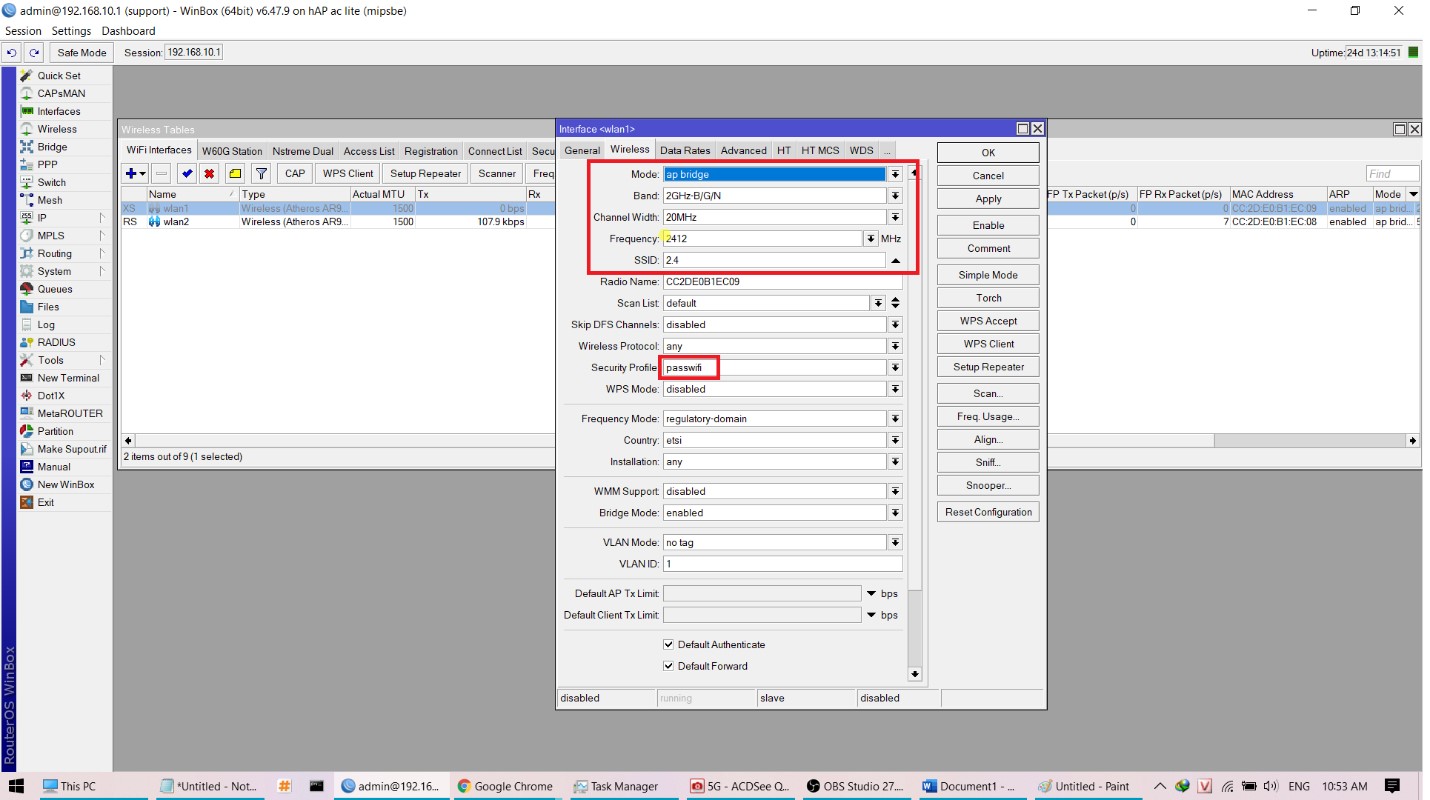Screen dimensions: 1430x800
Task: Switch to Registration tab in Wireless Tables
Action: (431, 152)
